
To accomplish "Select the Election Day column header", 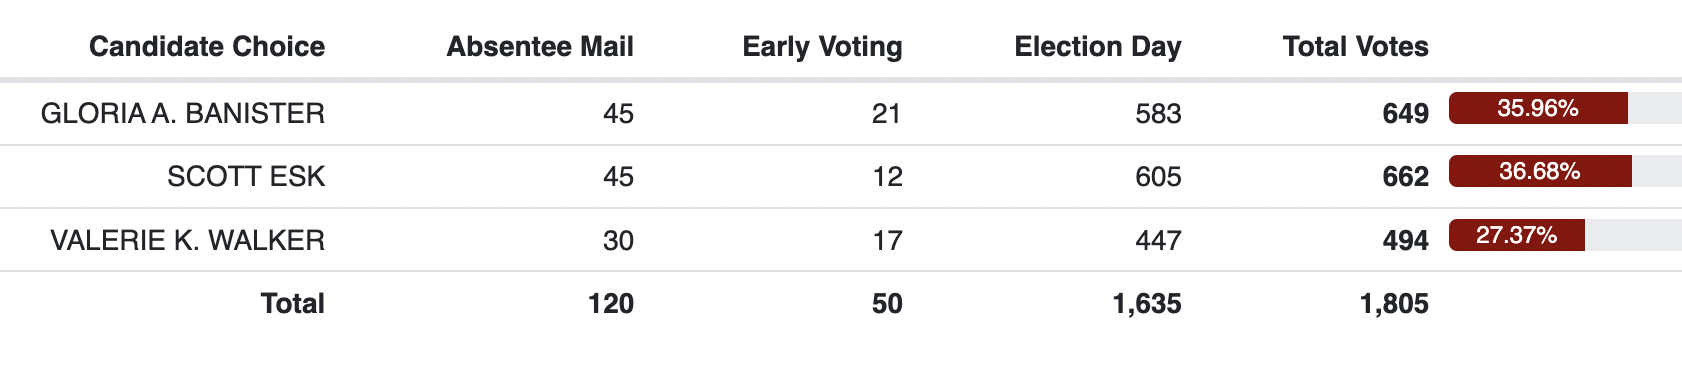I will tap(1098, 47).
